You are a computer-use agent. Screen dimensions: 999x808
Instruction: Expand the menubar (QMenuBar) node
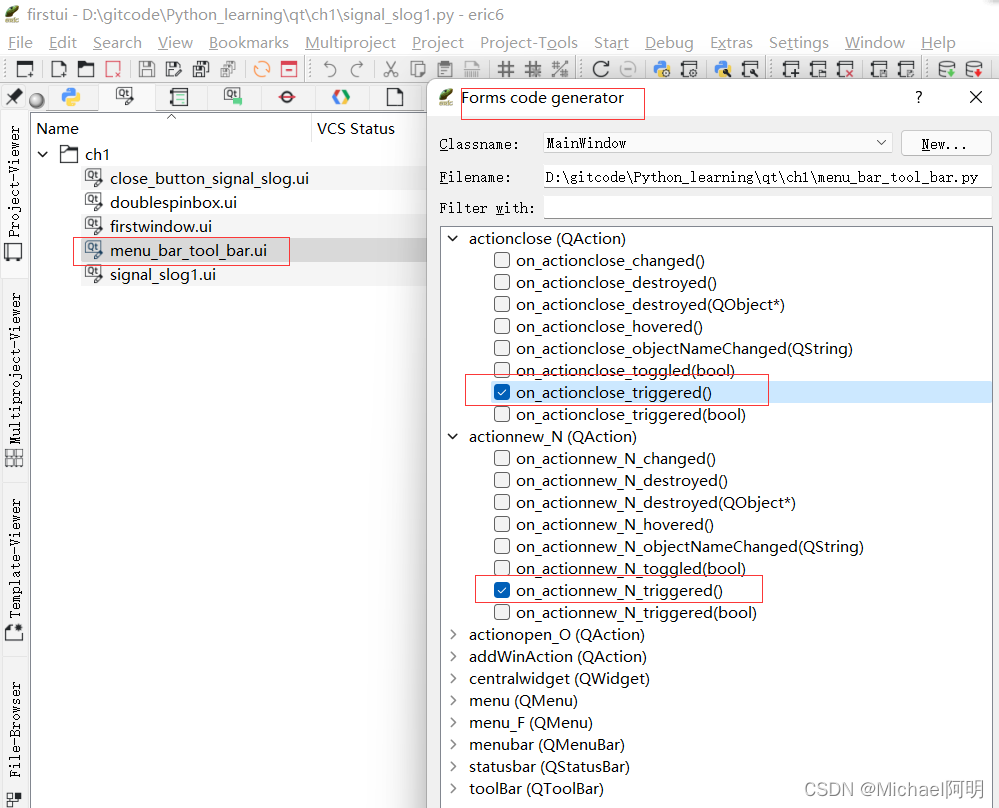[x=453, y=744]
